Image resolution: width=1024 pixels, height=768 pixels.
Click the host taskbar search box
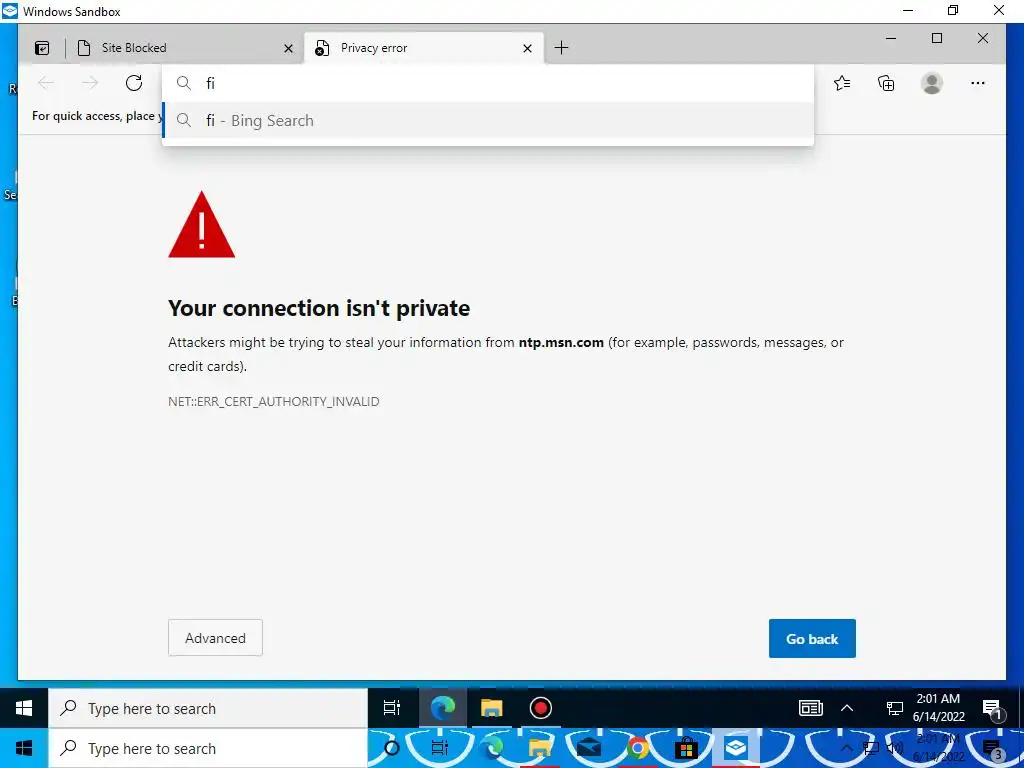tap(208, 748)
